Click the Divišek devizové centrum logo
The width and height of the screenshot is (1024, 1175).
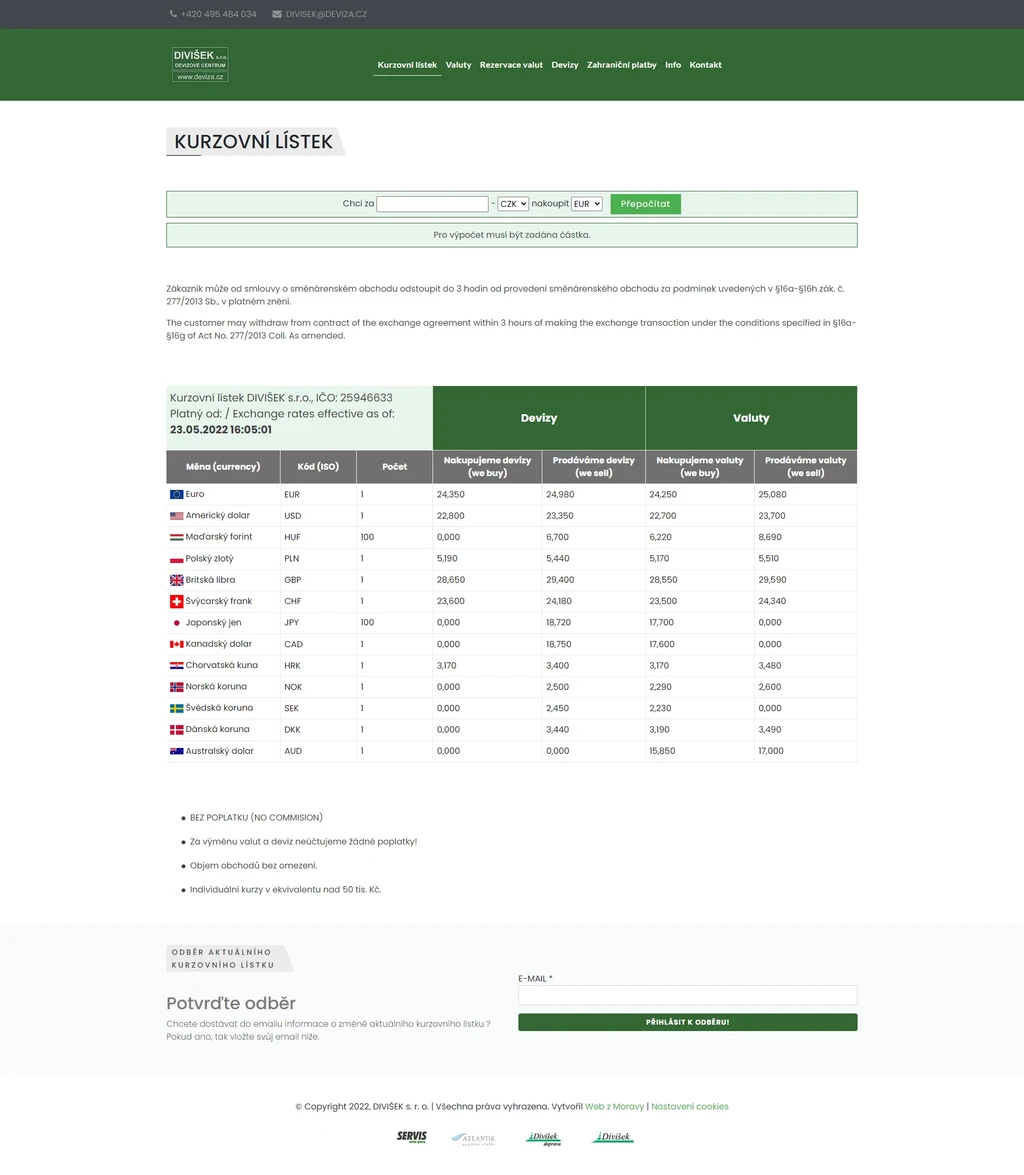pos(200,64)
